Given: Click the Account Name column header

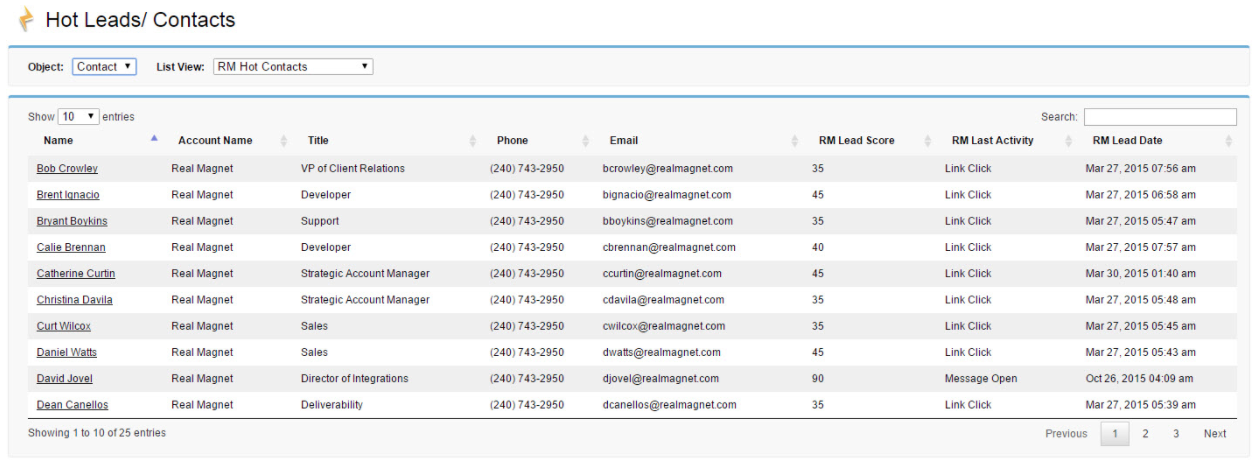Looking at the screenshot, I should click(x=215, y=141).
